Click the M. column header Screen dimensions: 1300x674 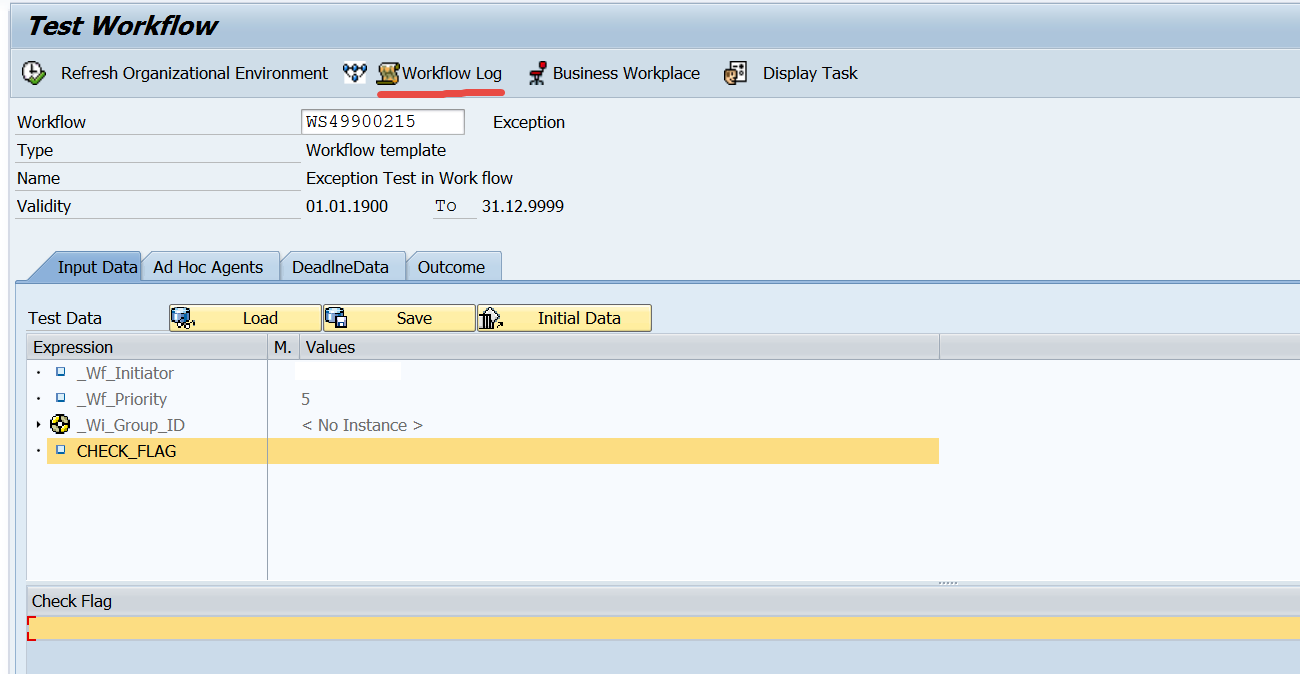[283, 347]
